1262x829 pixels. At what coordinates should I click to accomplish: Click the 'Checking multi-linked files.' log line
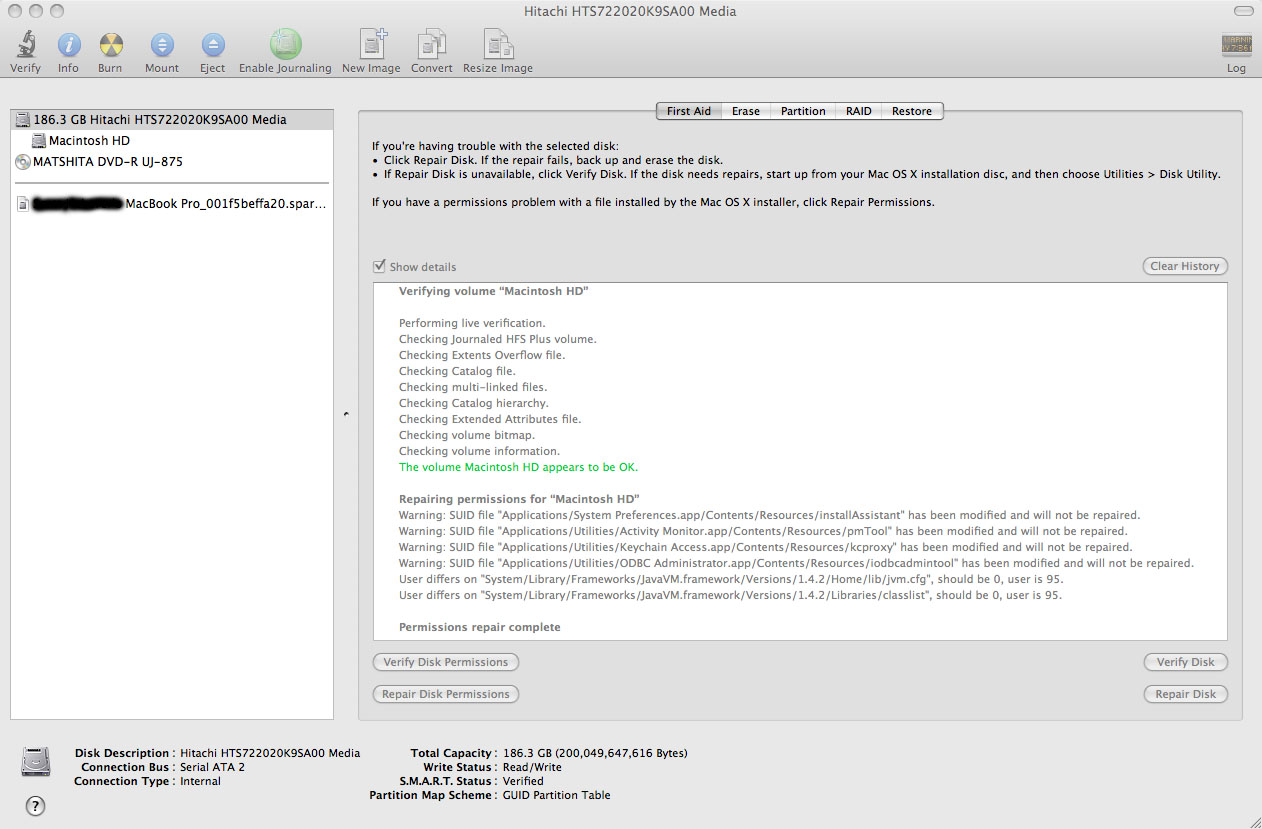tap(473, 387)
